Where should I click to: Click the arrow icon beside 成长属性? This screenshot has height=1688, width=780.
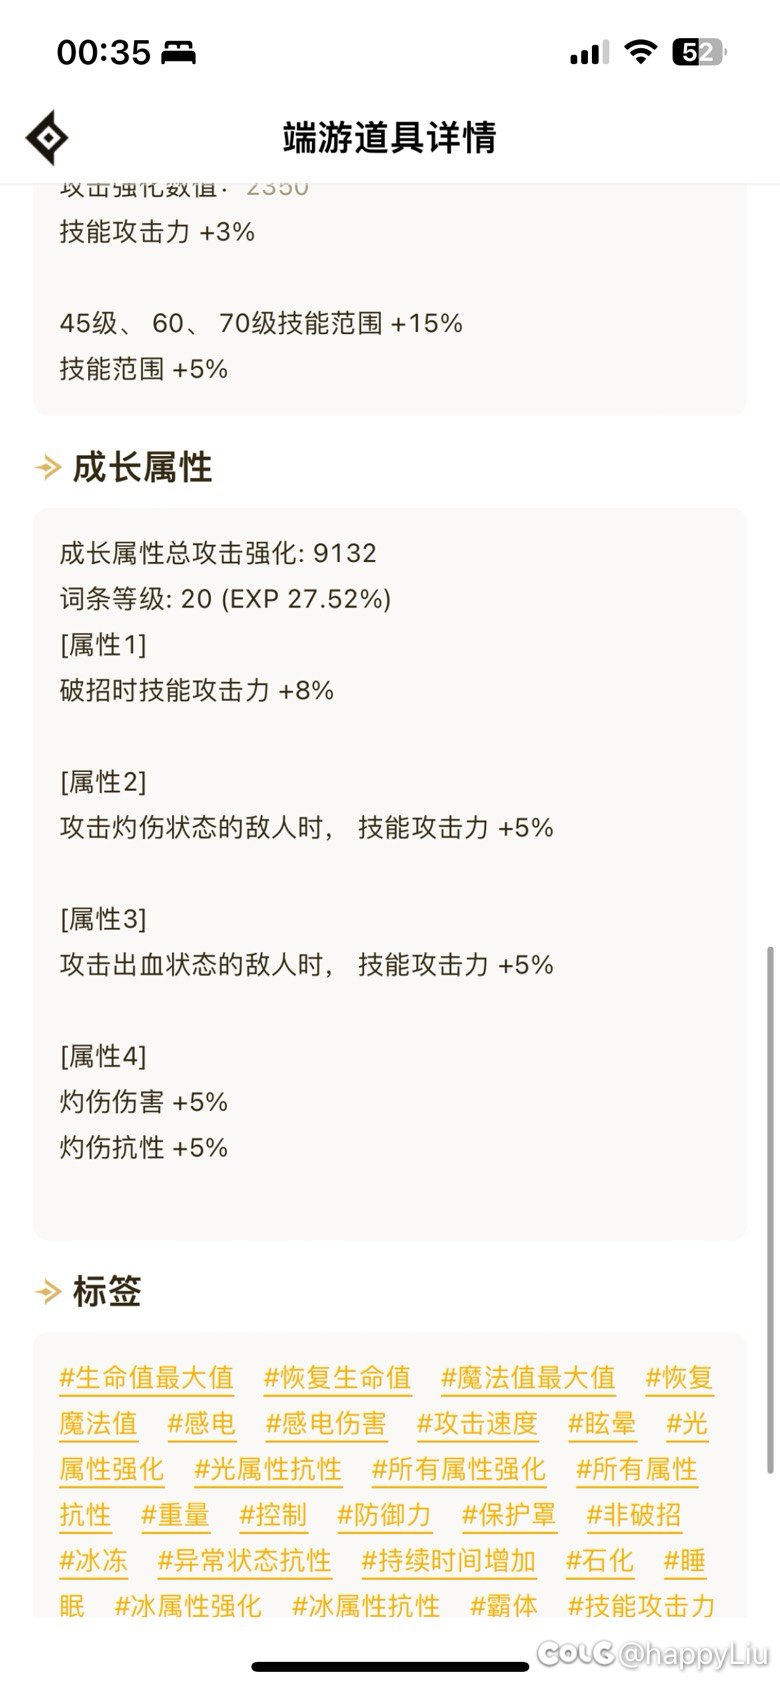[48, 467]
